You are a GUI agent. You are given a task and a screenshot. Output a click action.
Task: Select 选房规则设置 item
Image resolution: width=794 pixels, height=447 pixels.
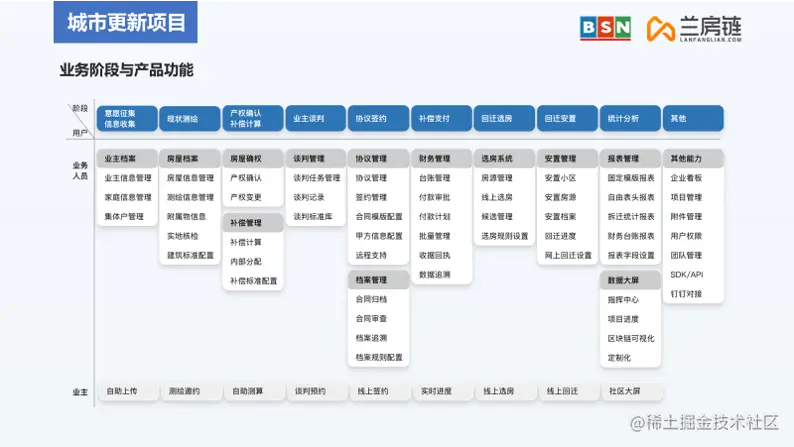coord(505,236)
